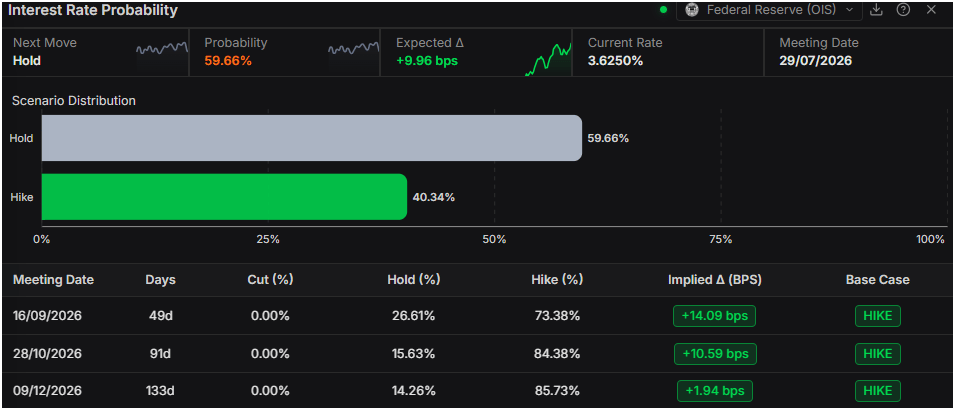Click the Hike (%) column header

(557, 280)
